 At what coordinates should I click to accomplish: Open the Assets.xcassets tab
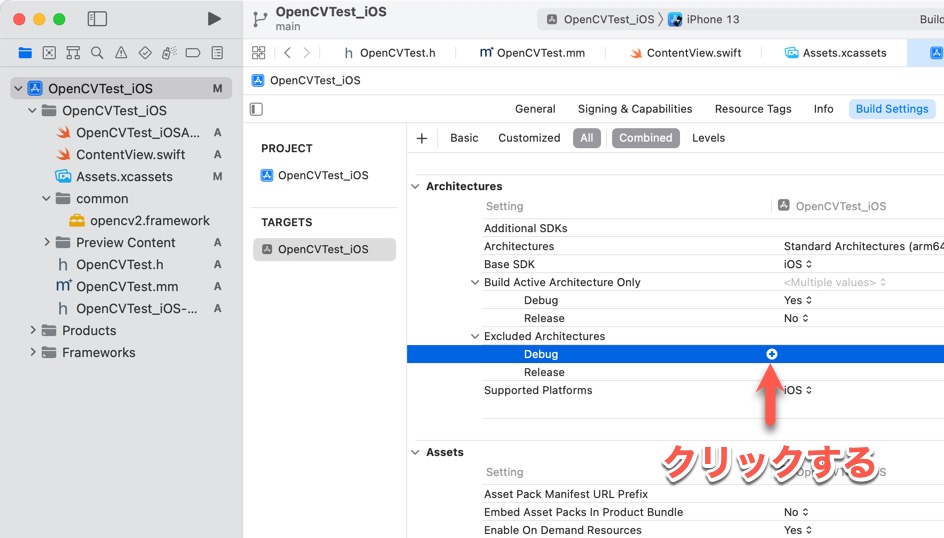coord(835,53)
